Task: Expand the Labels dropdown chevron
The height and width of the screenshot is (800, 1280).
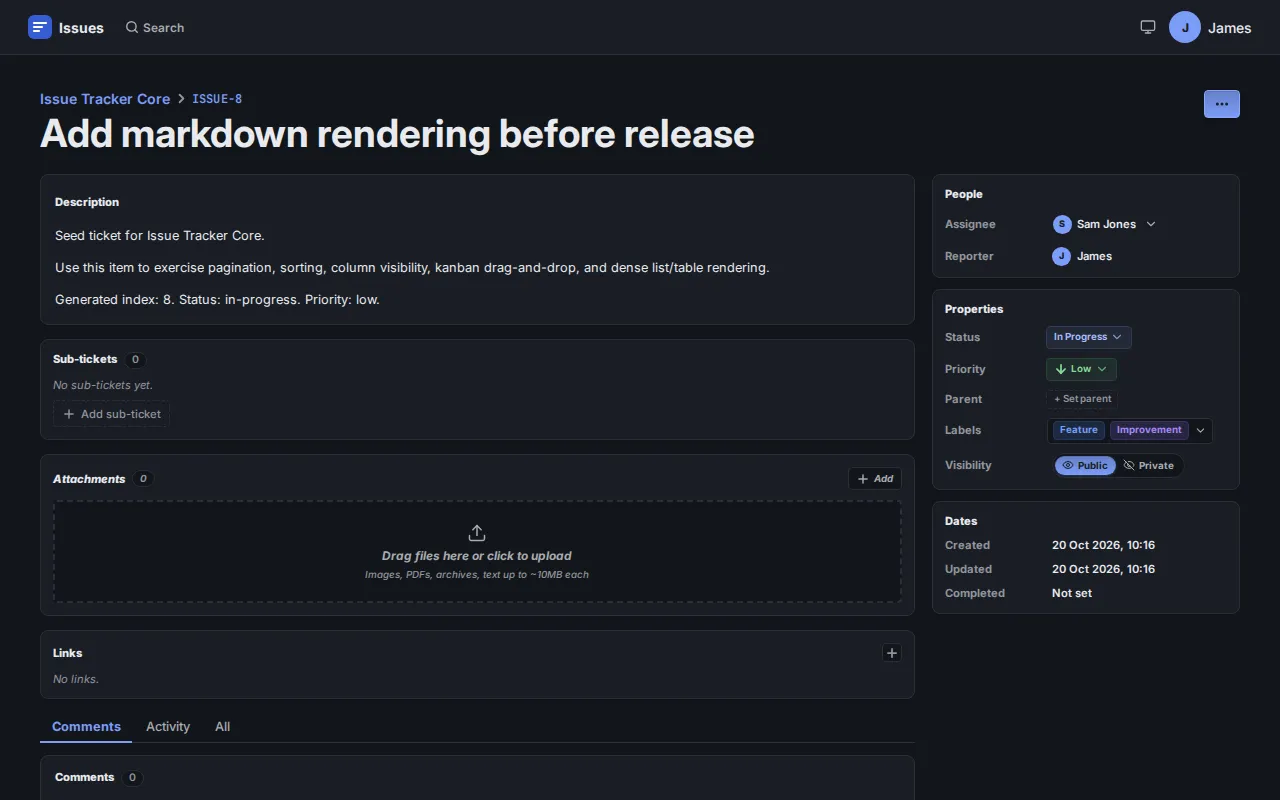Action: pyautogui.click(x=1201, y=430)
